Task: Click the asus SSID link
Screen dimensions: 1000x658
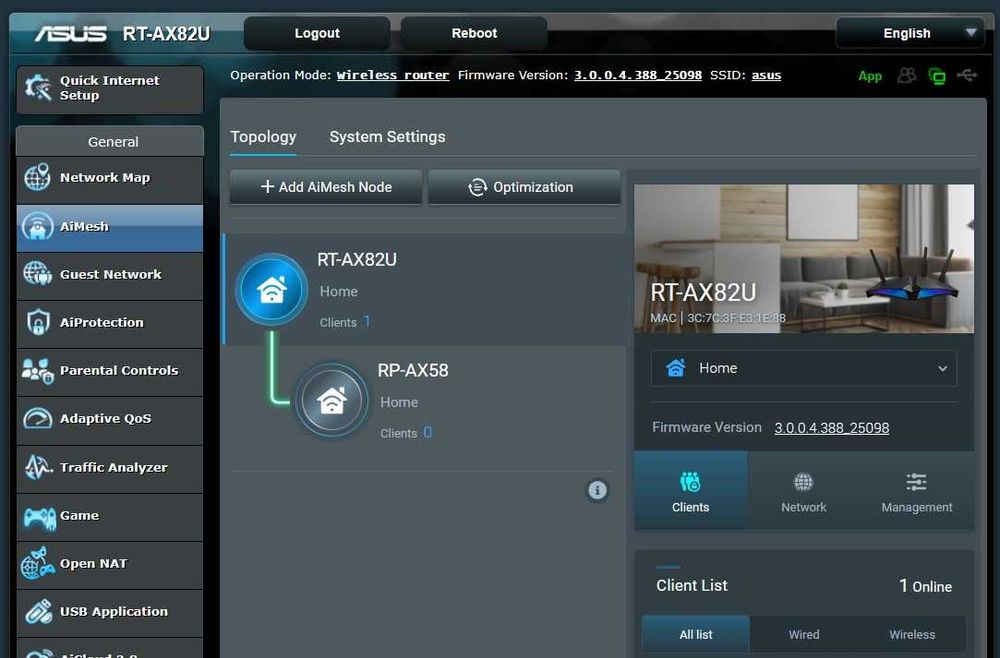Action: pyautogui.click(x=766, y=75)
